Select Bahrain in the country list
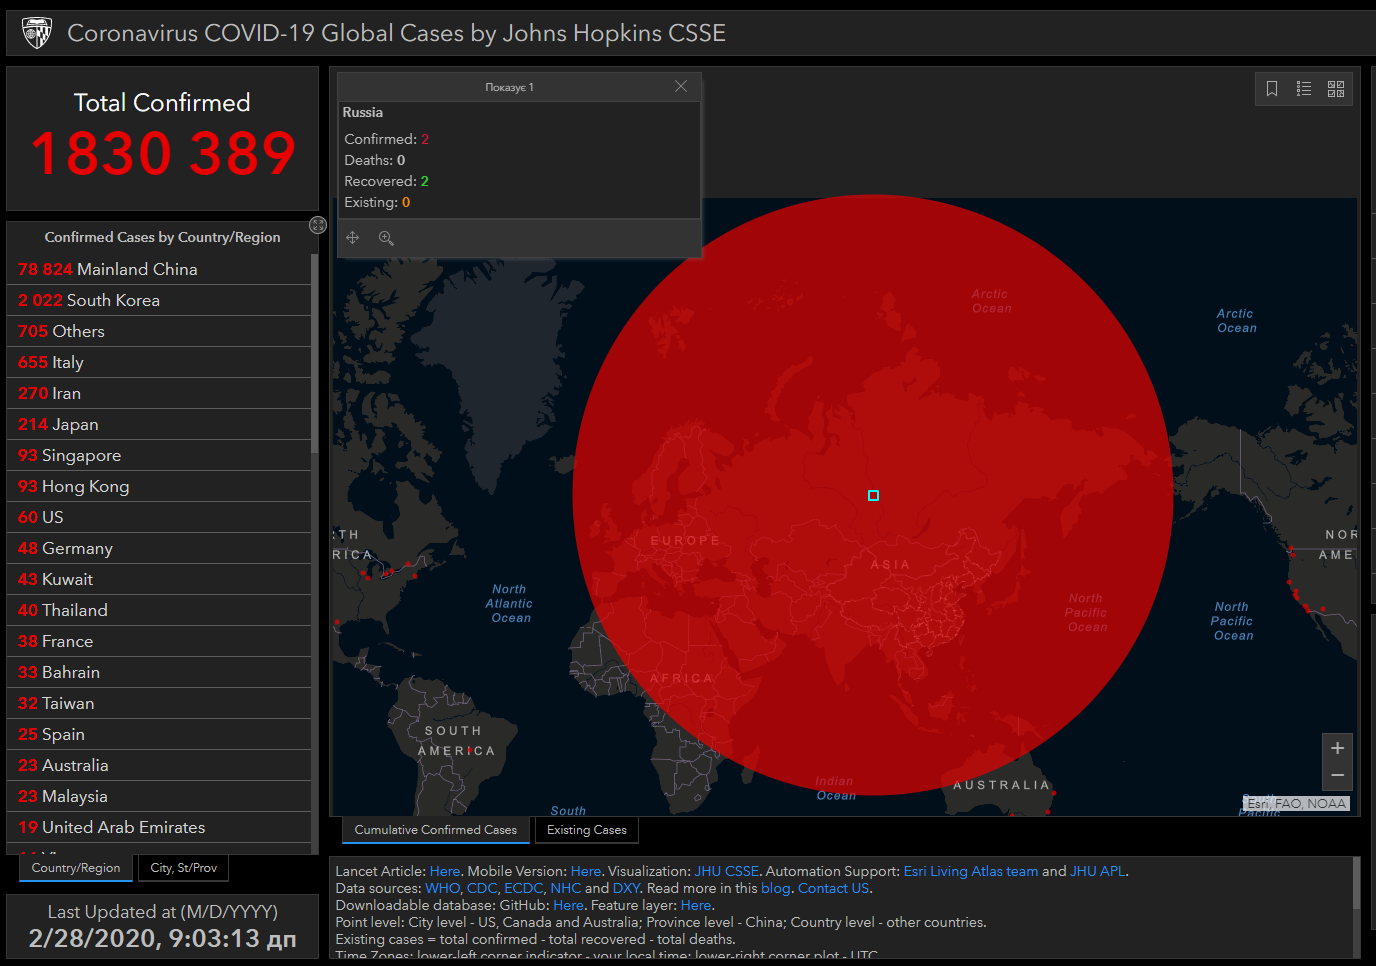Viewport: 1376px width, 966px height. 160,672
